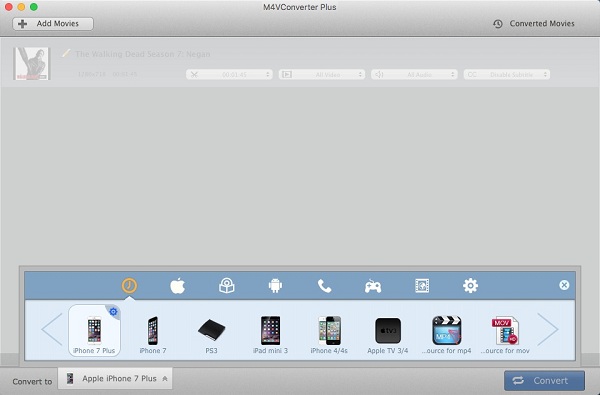Show next profiles with right arrow
The width and height of the screenshot is (600, 395).
548,329
